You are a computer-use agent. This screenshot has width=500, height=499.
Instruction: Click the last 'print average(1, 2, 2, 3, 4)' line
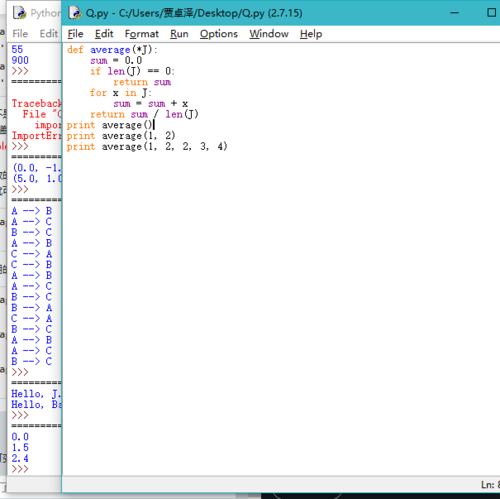[x=147, y=146]
